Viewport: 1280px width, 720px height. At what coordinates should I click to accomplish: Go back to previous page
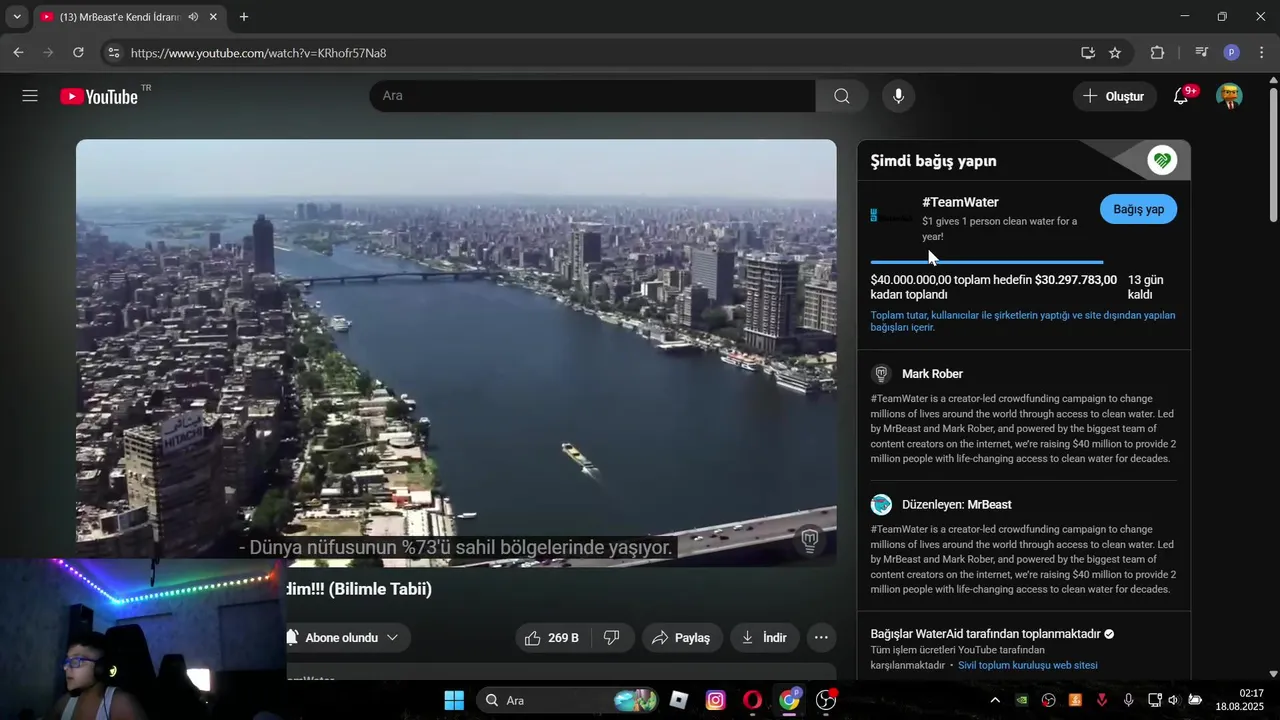[18, 53]
